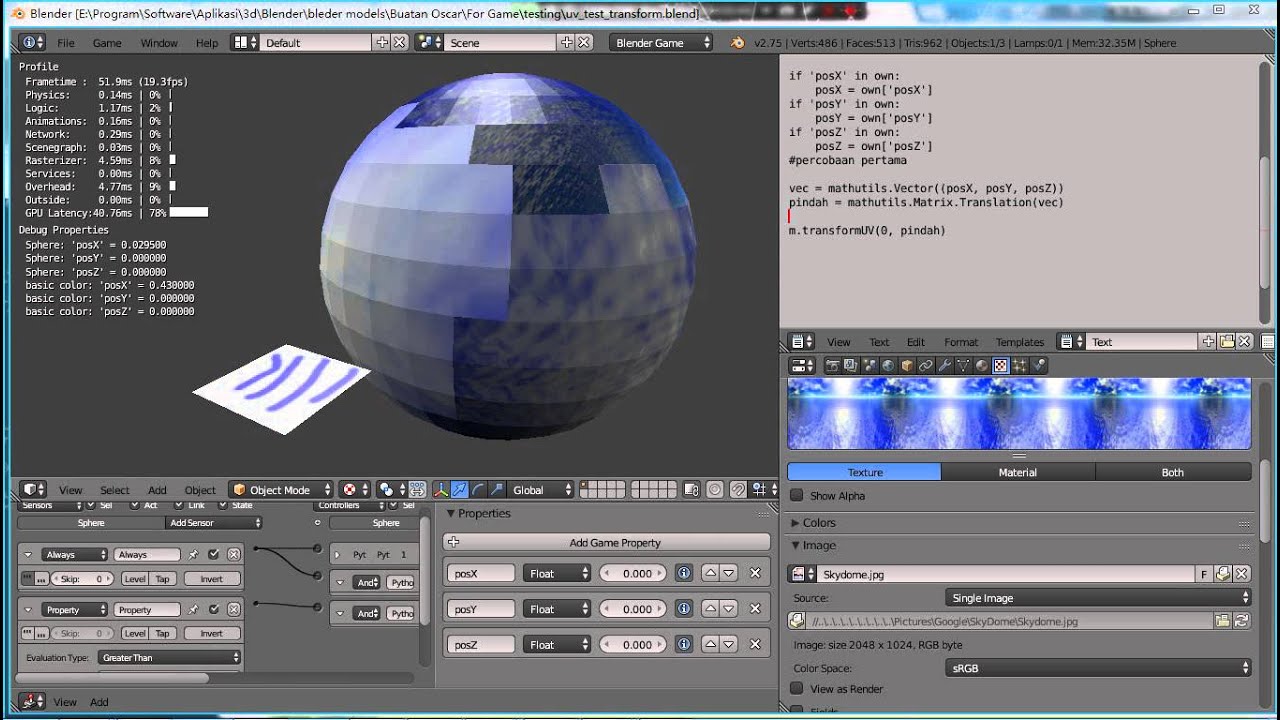Select the Material sphere tab icon
Viewport: 1280px width, 720px height.
coord(982,366)
